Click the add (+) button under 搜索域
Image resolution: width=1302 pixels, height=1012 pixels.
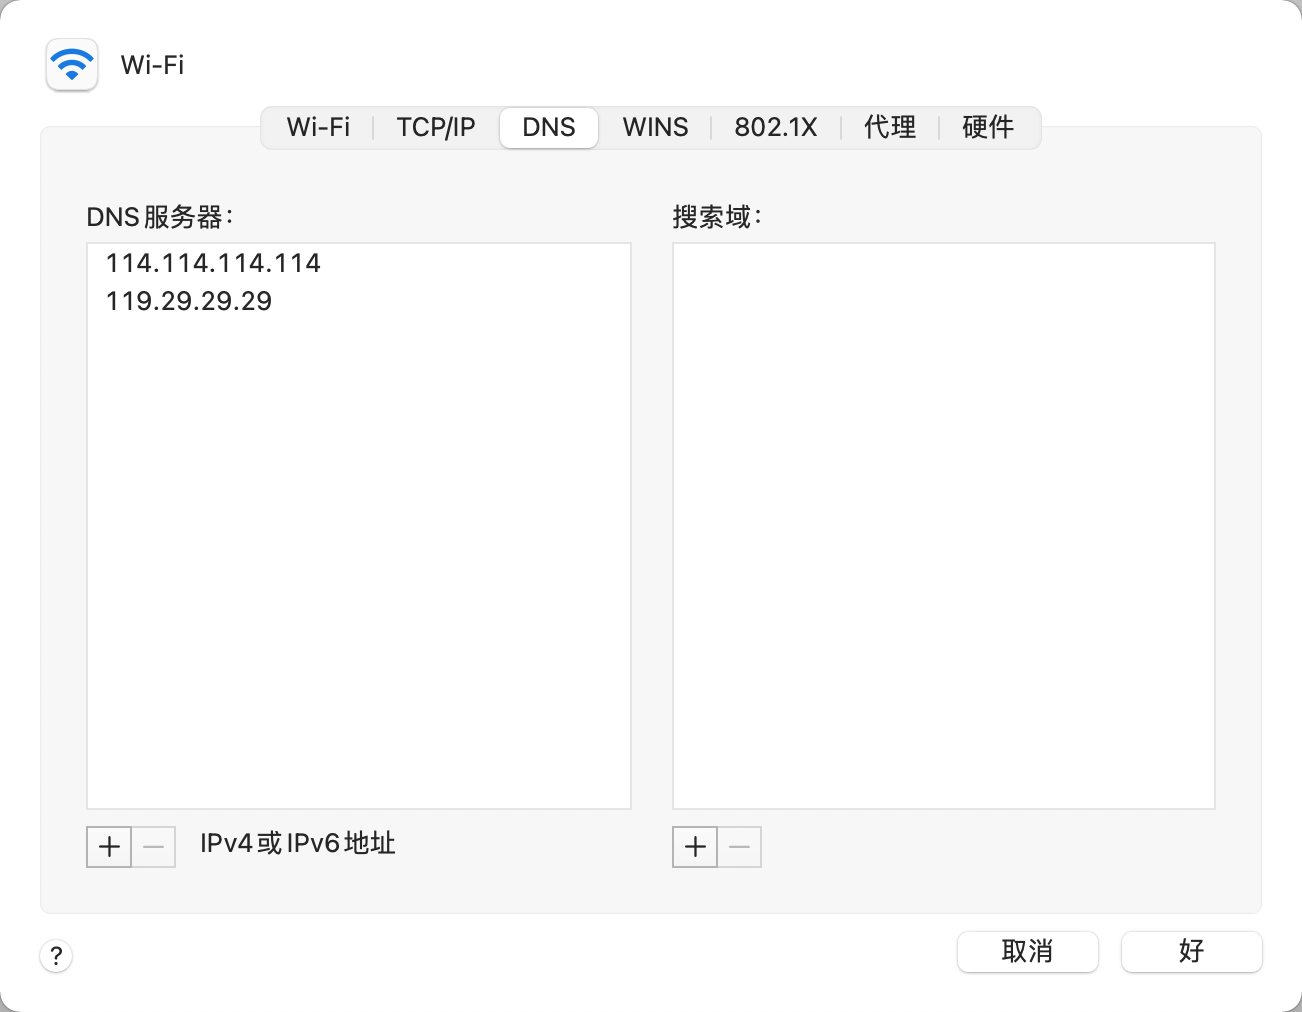tap(694, 846)
